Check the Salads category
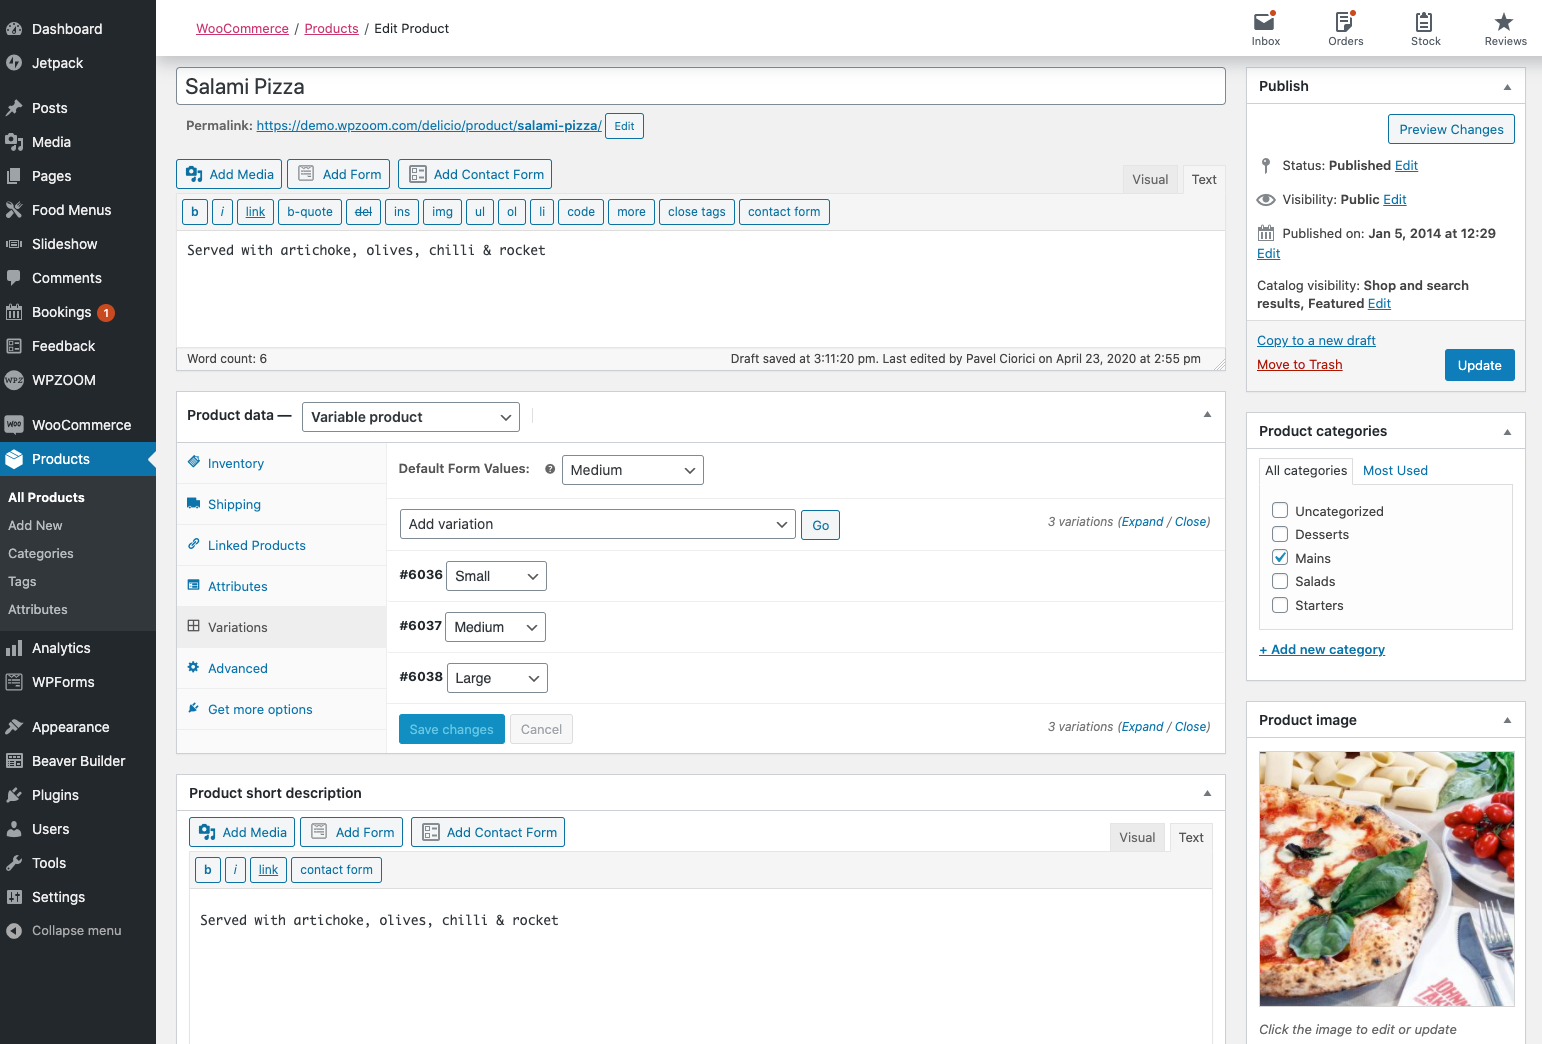 tap(1280, 581)
